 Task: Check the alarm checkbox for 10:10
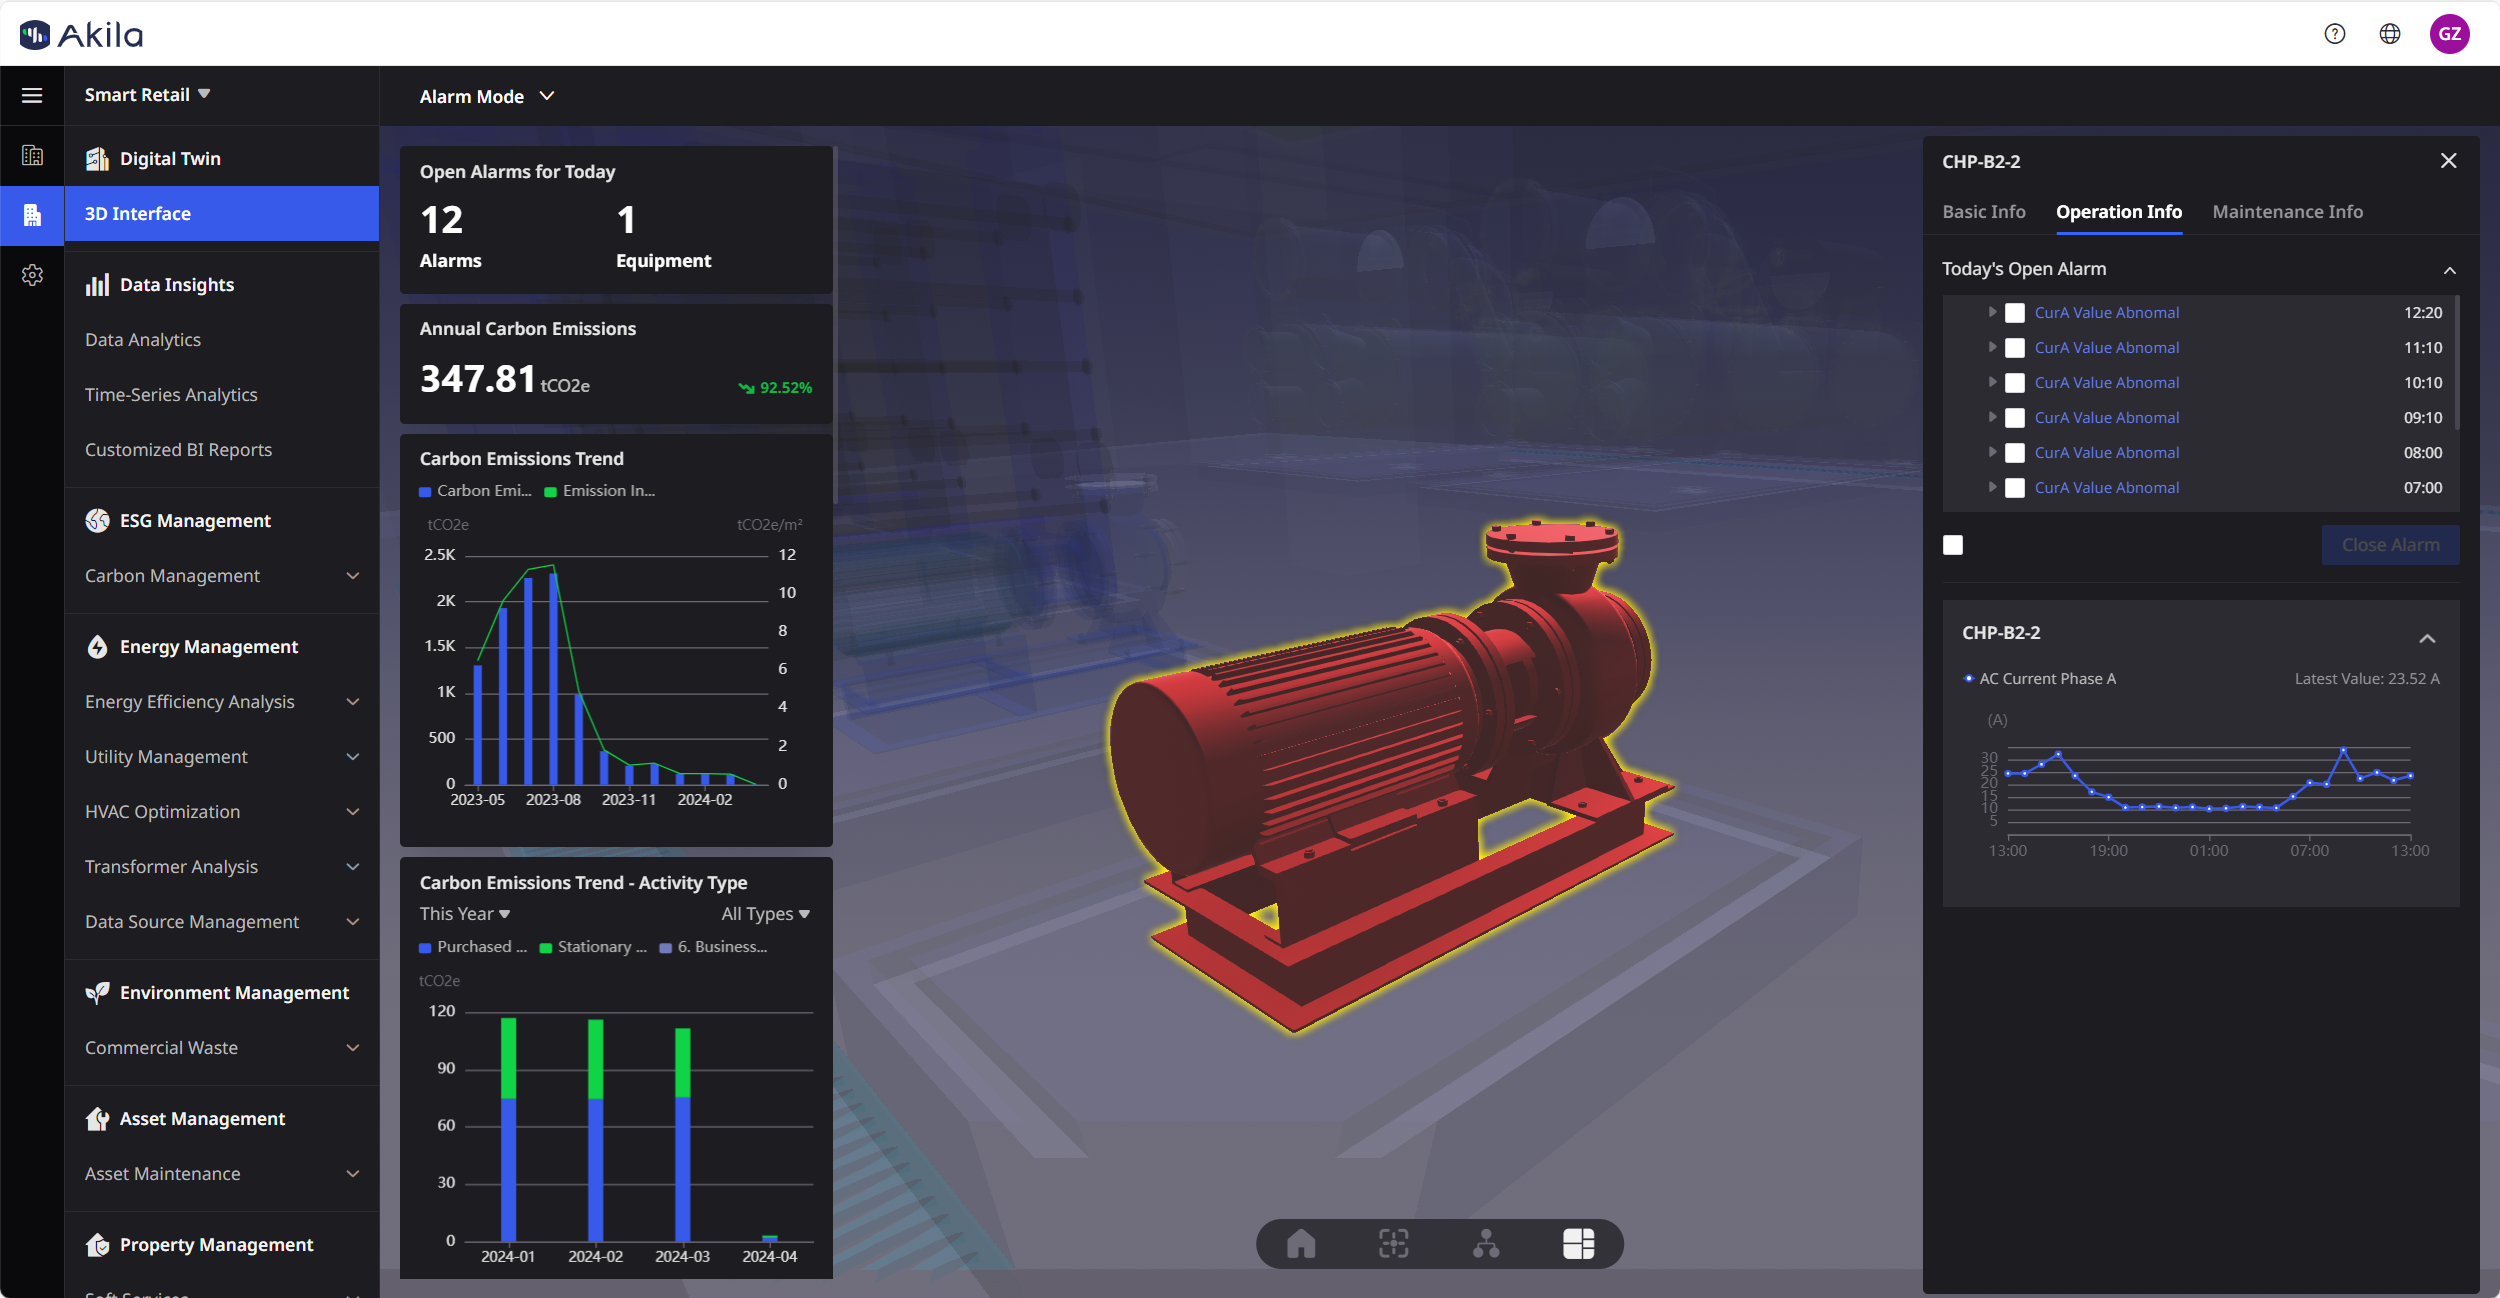coord(2015,383)
